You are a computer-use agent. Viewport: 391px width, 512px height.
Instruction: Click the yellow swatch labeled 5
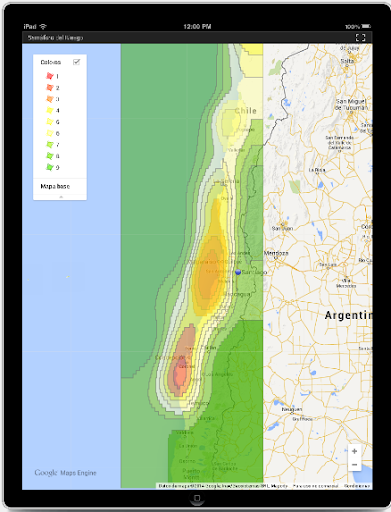click(50, 122)
